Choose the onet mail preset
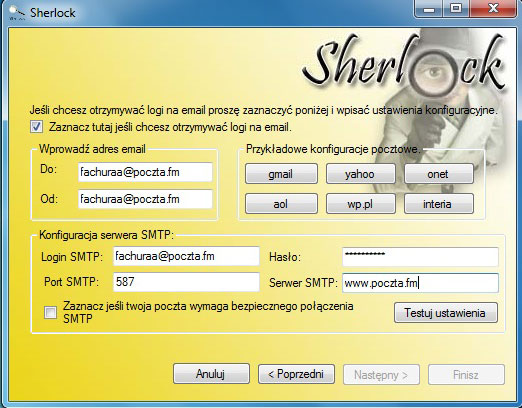The width and height of the screenshot is (522, 408). pos(439,174)
